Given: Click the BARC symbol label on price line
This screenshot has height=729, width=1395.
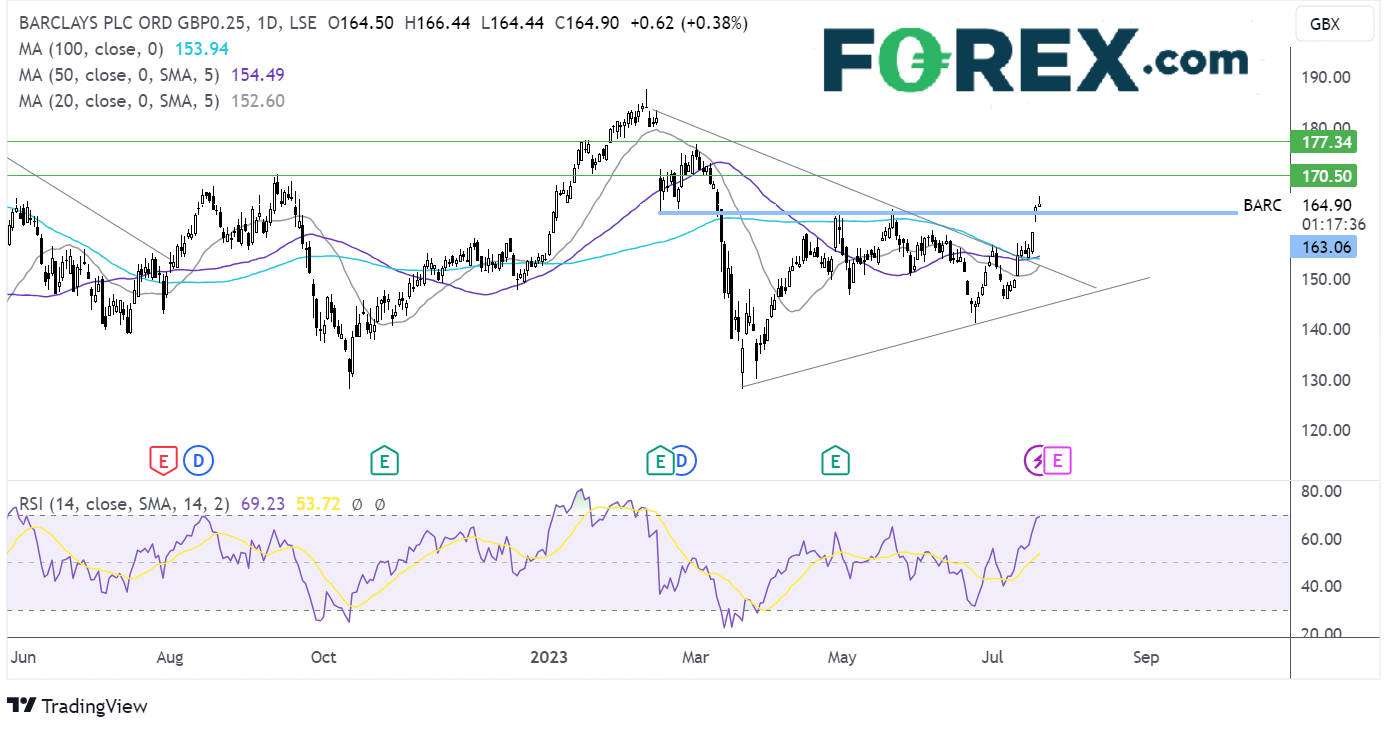Looking at the screenshot, I should [1262, 206].
